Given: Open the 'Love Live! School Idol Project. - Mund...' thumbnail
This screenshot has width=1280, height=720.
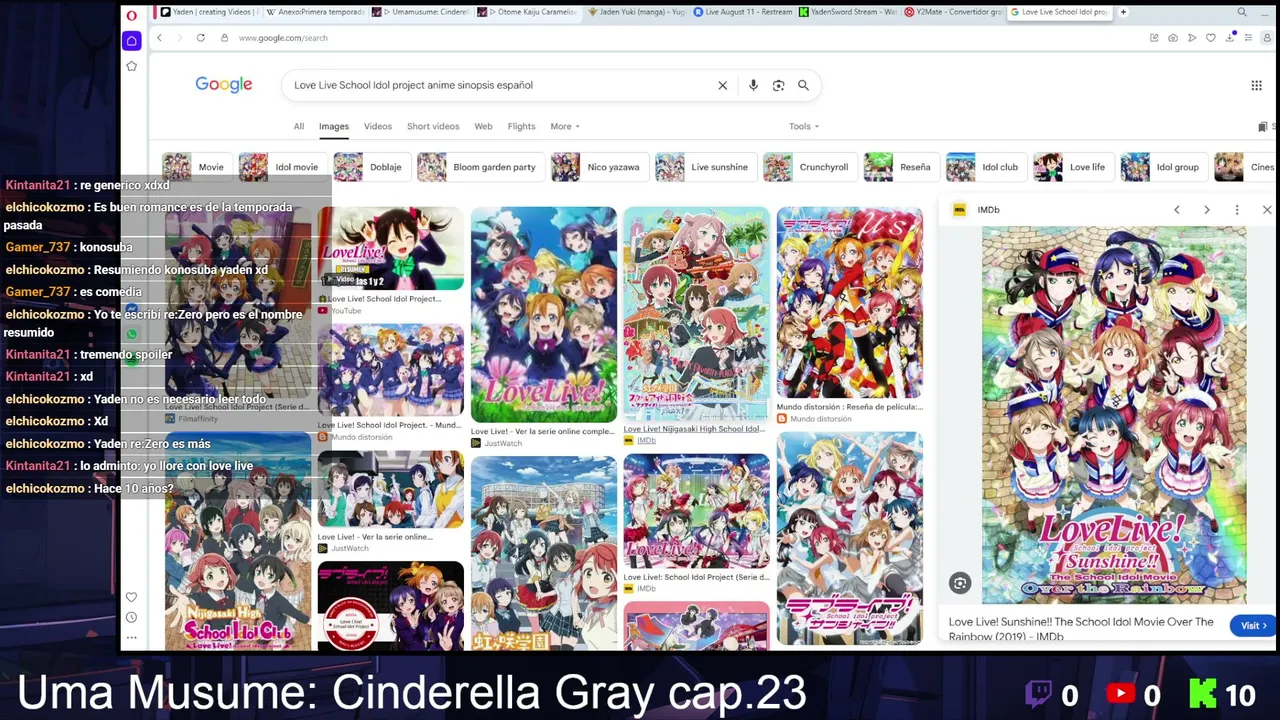Looking at the screenshot, I should coord(391,369).
